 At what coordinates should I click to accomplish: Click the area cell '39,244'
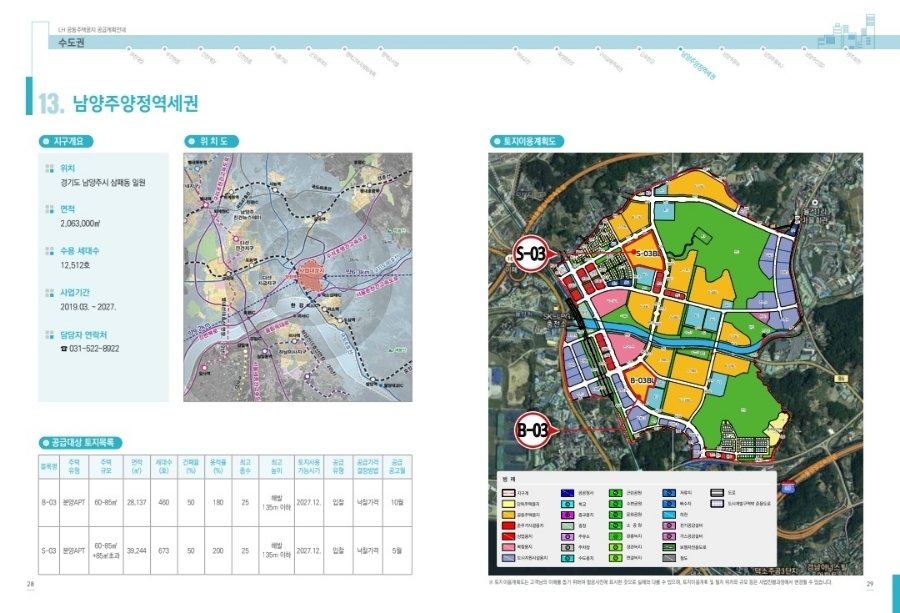[x=137, y=551]
